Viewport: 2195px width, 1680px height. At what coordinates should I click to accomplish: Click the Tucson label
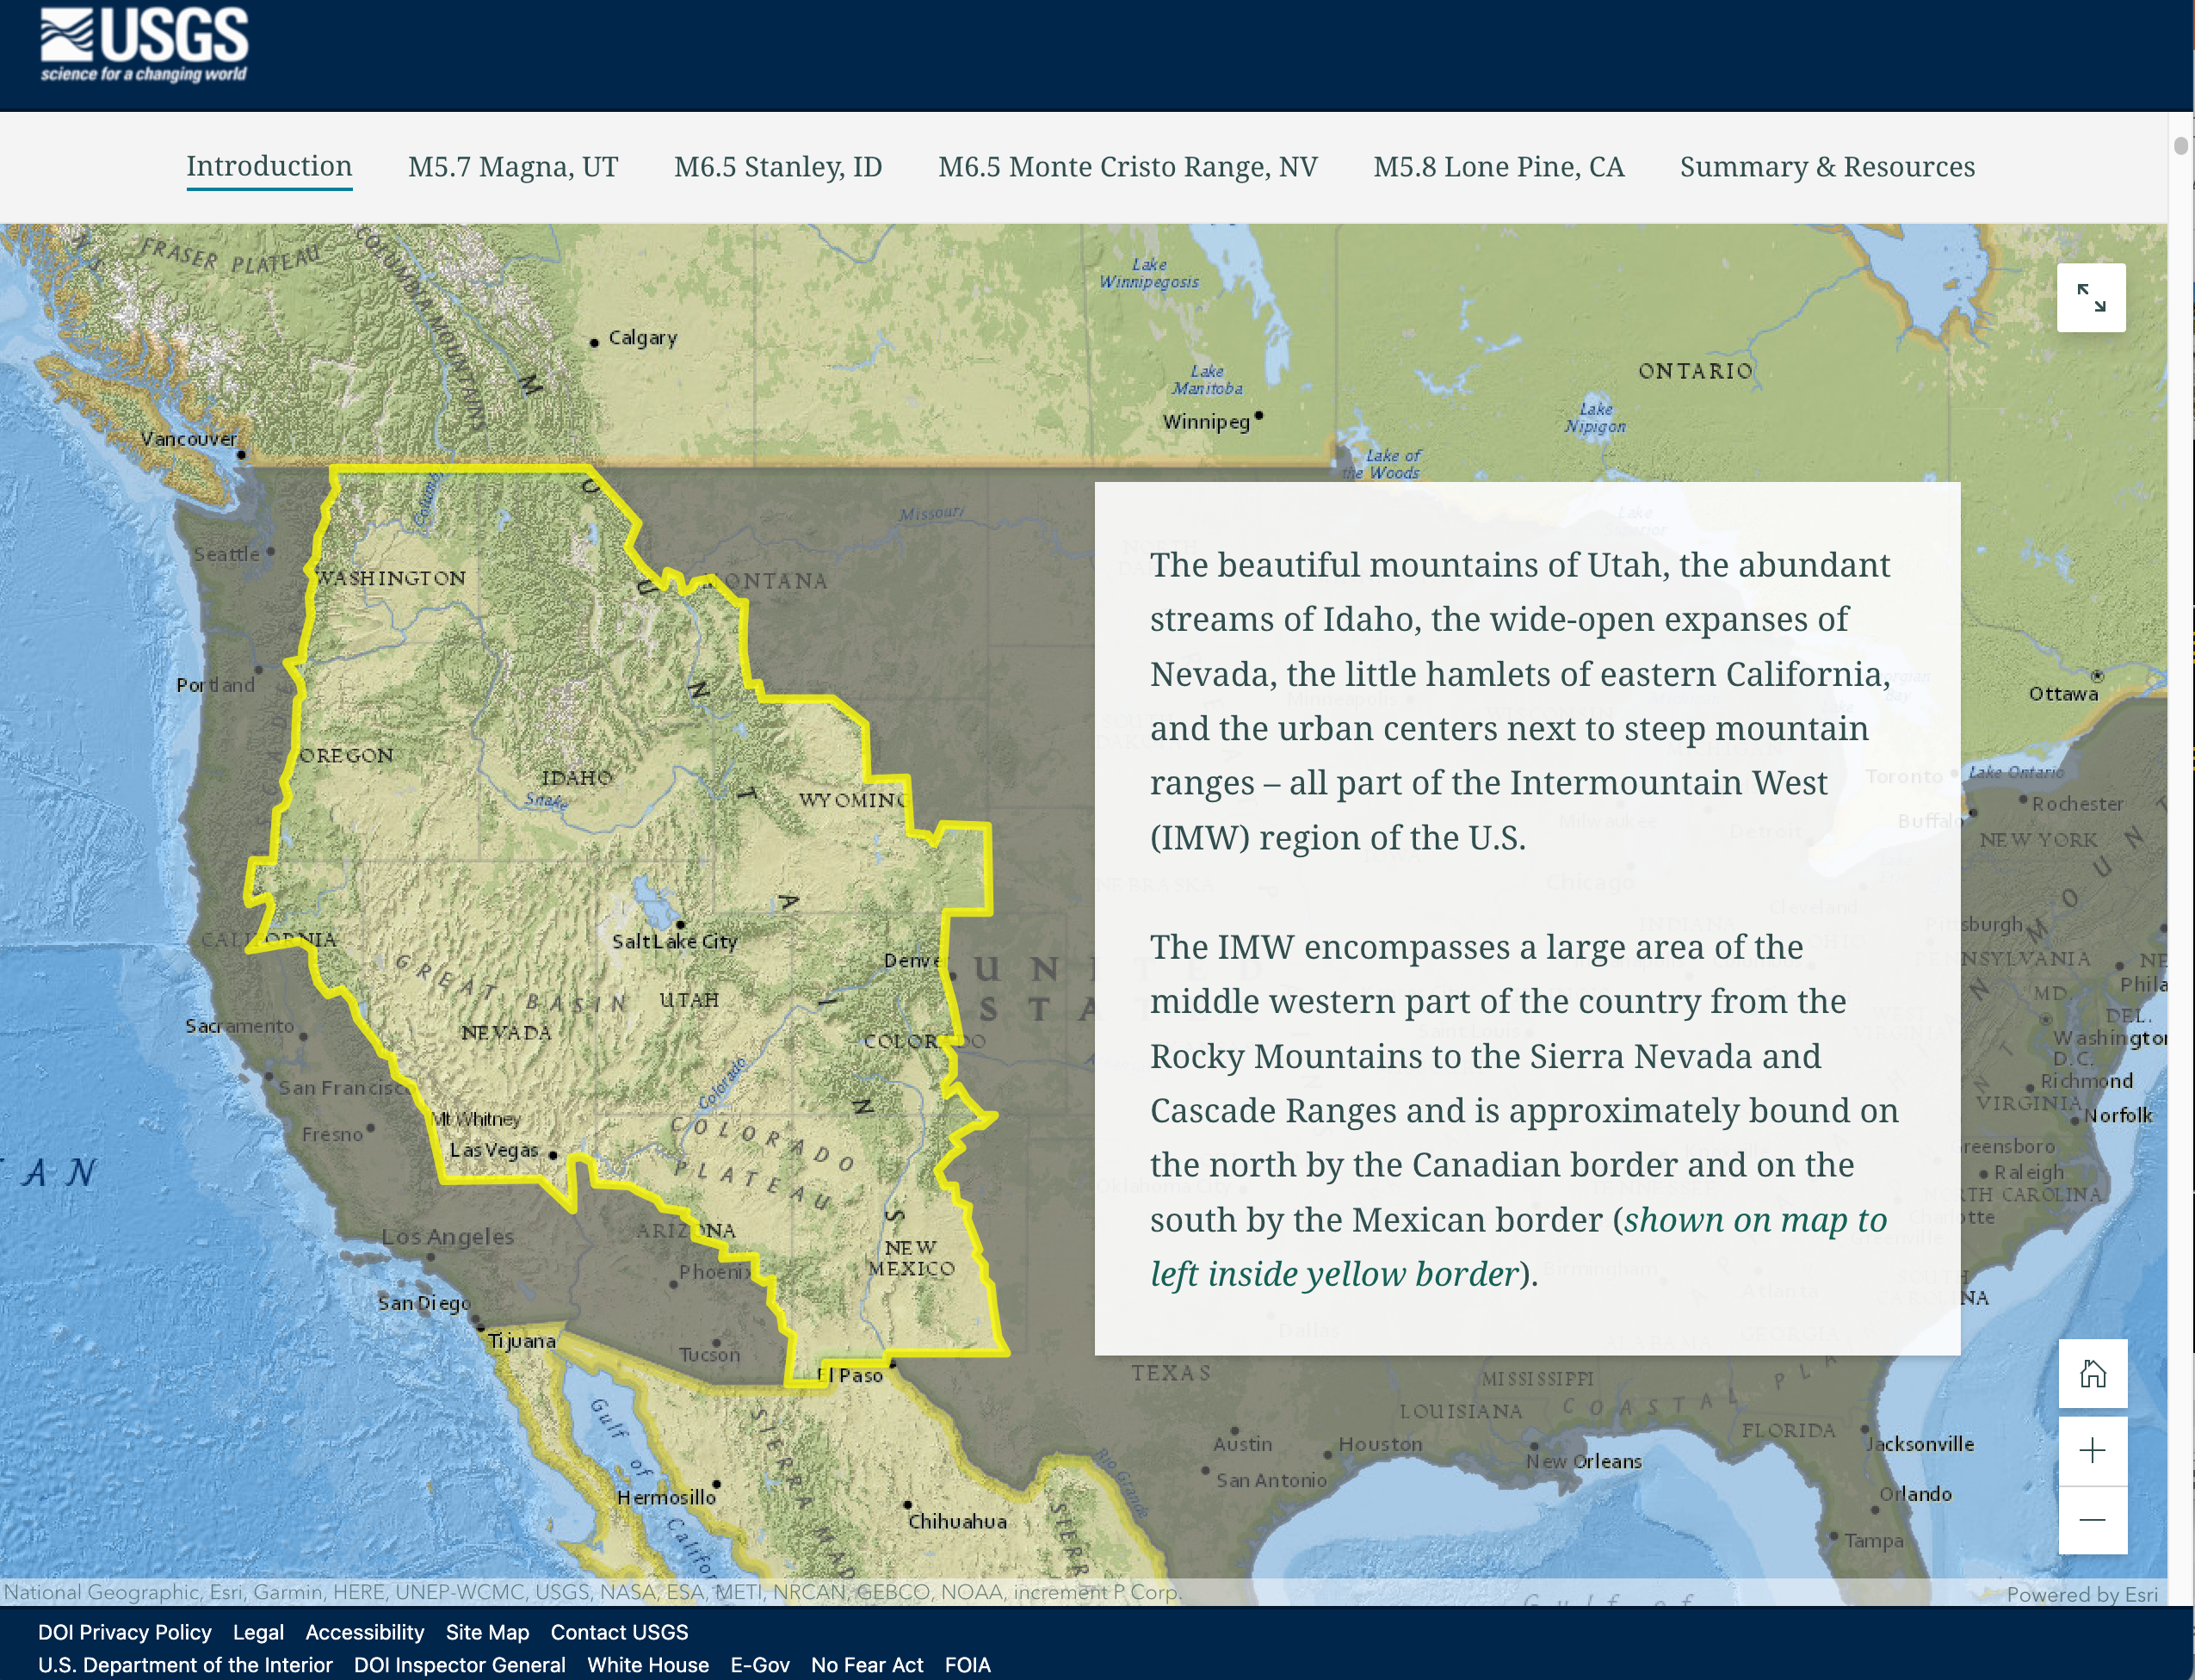pos(709,1355)
